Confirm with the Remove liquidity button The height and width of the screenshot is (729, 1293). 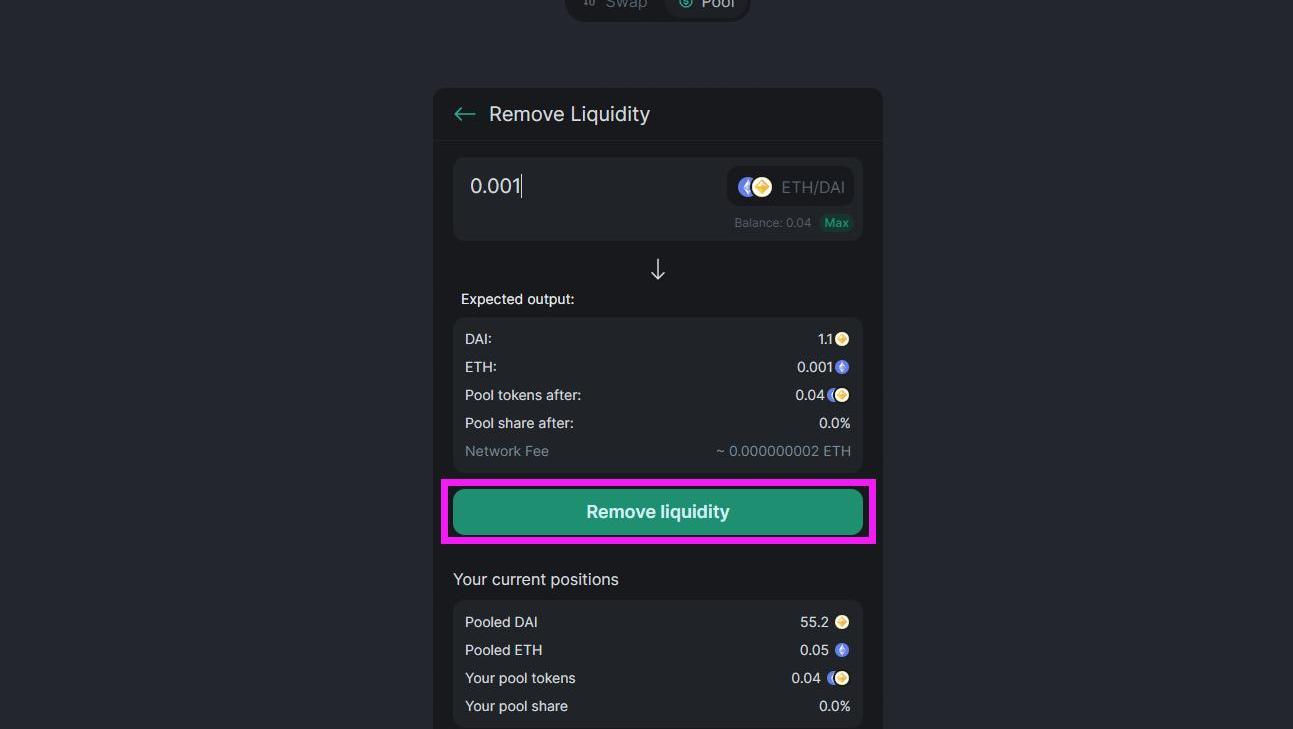(x=658, y=512)
